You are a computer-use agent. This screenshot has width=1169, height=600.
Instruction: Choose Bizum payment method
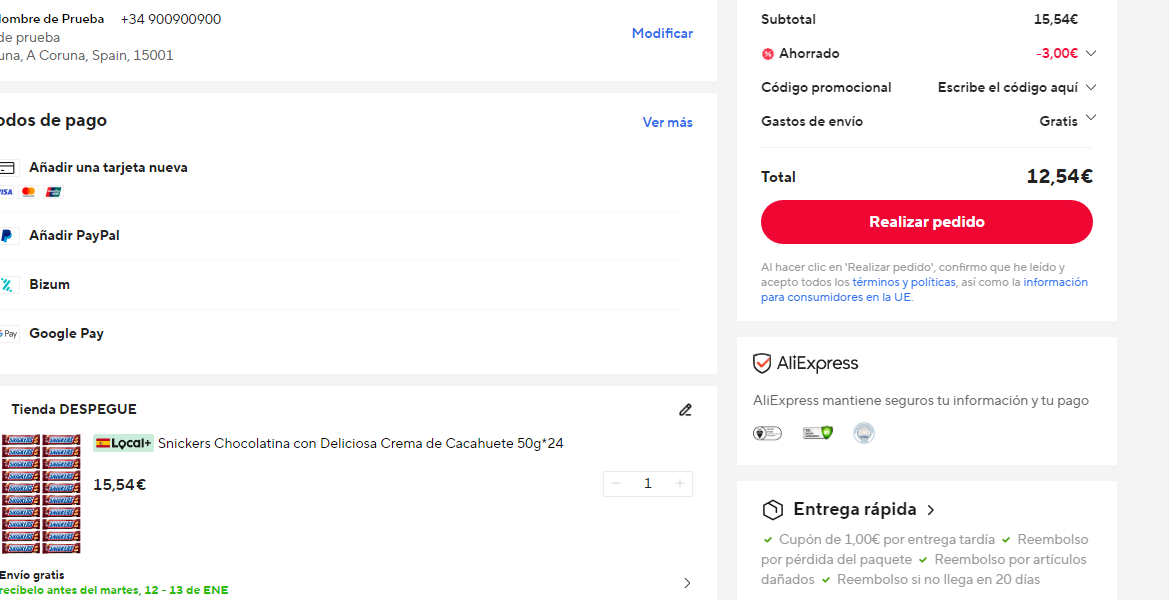pos(49,285)
